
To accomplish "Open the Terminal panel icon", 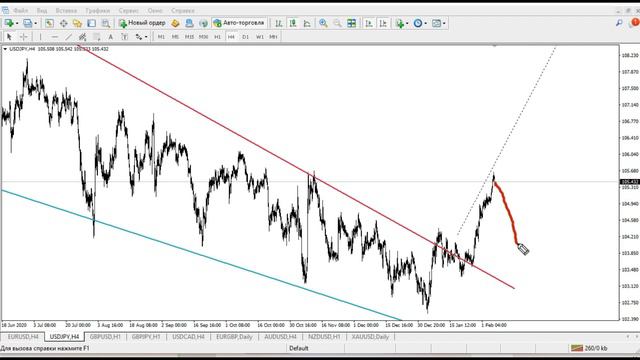I will 91,23.
